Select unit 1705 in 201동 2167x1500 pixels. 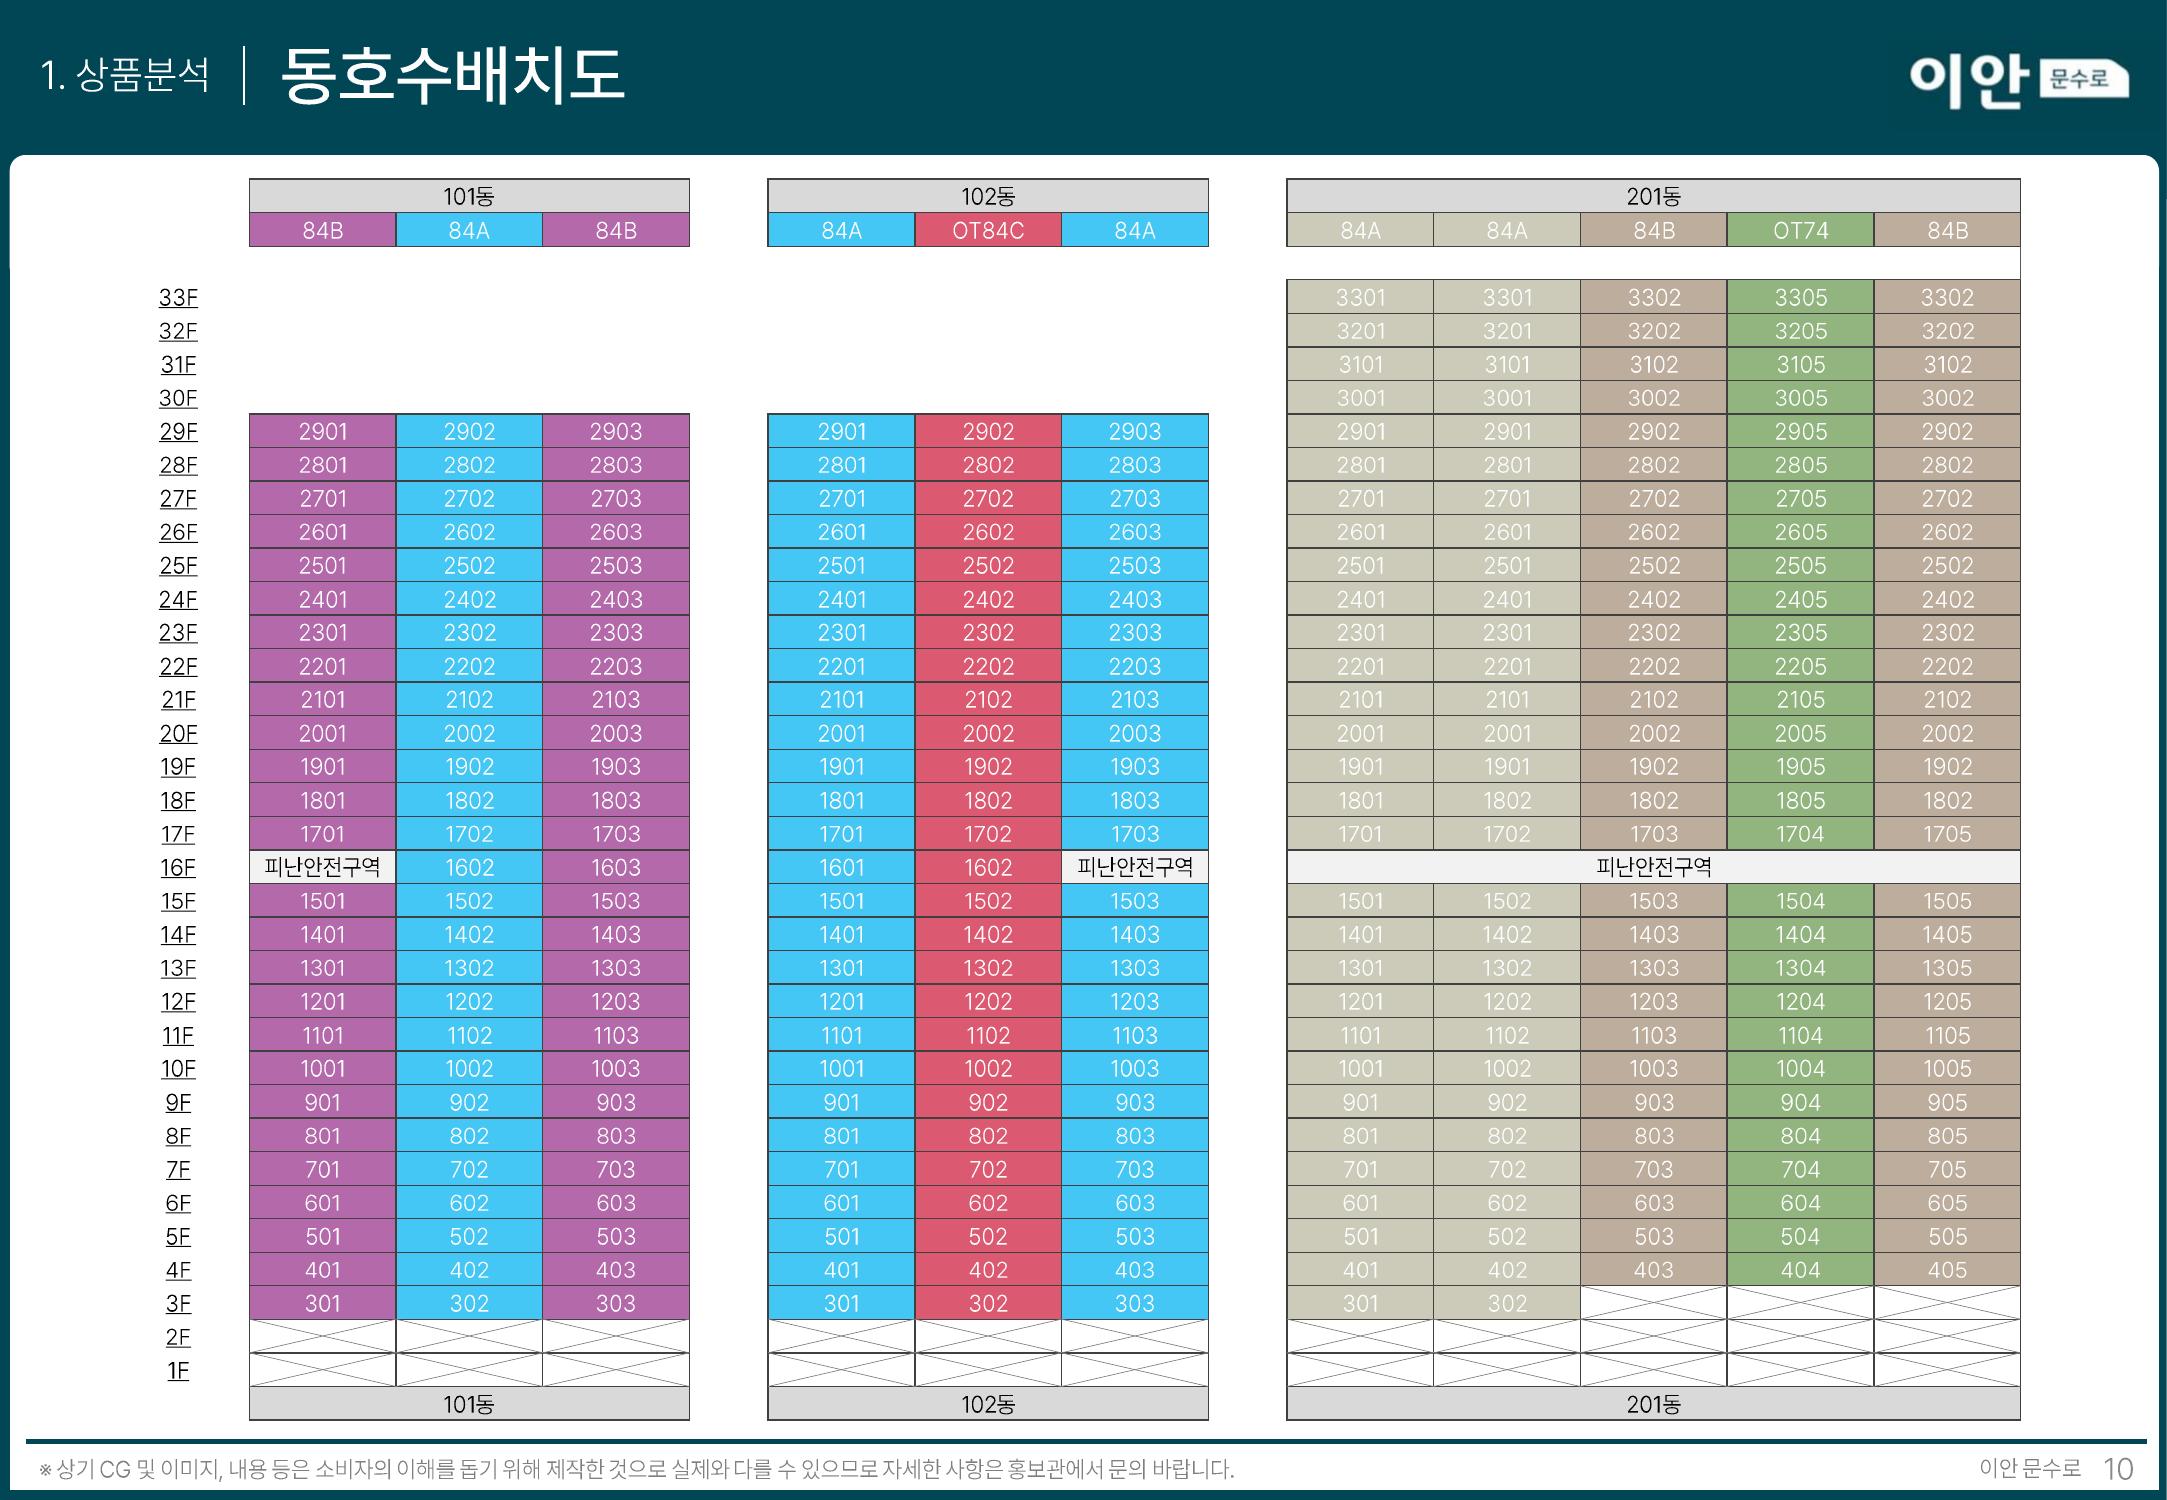click(x=1947, y=834)
